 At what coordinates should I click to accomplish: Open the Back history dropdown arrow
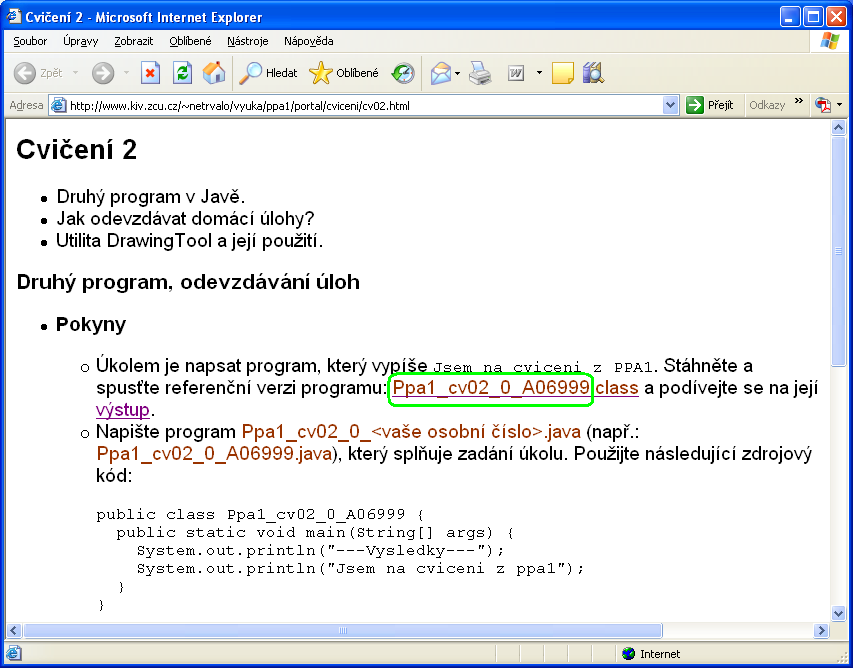point(75,73)
